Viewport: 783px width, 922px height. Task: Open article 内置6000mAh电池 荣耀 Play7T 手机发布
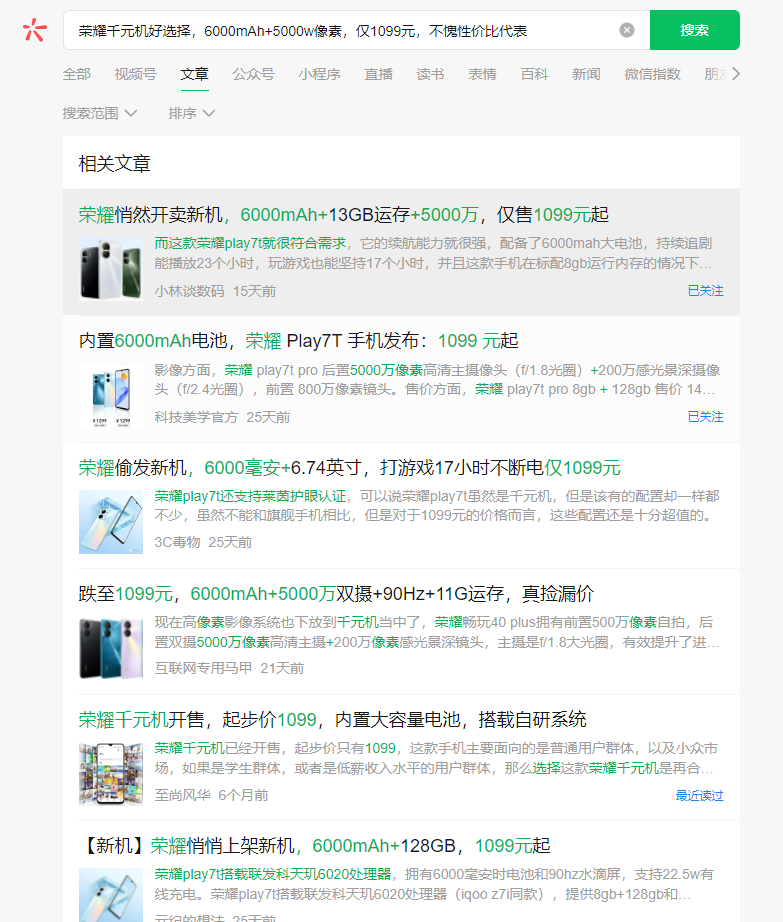click(x=298, y=340)
